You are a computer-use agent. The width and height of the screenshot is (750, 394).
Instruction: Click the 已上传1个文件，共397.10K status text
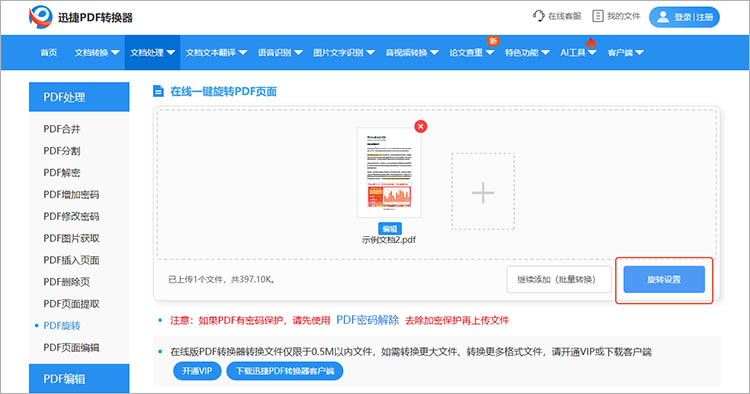221,279
